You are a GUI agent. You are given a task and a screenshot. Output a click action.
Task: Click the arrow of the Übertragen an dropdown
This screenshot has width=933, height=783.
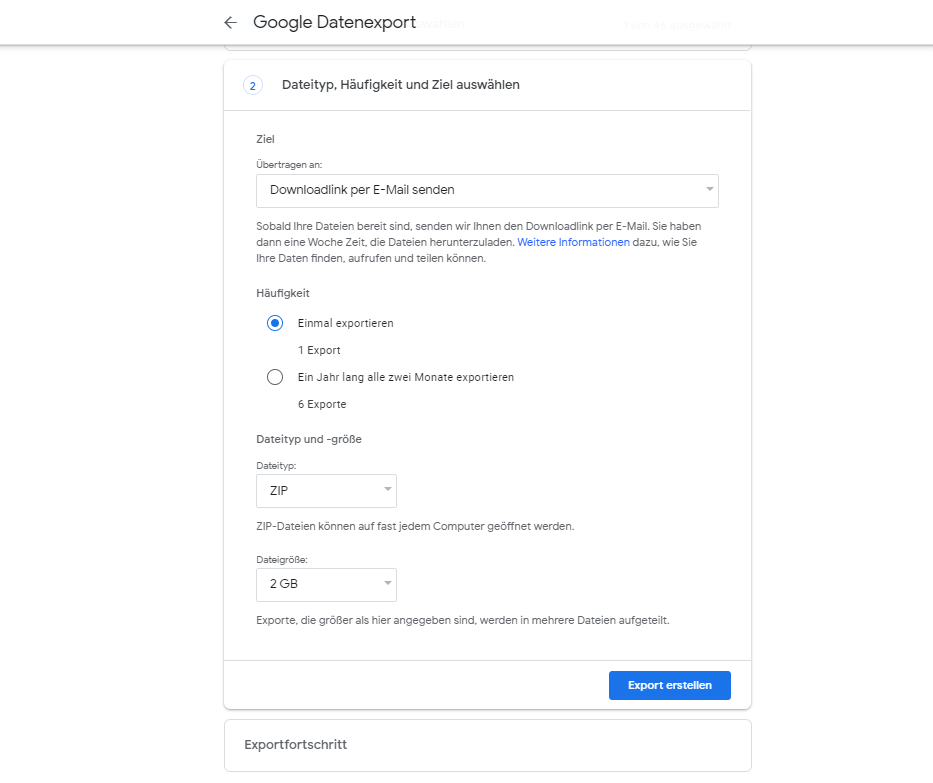(709, 189)
